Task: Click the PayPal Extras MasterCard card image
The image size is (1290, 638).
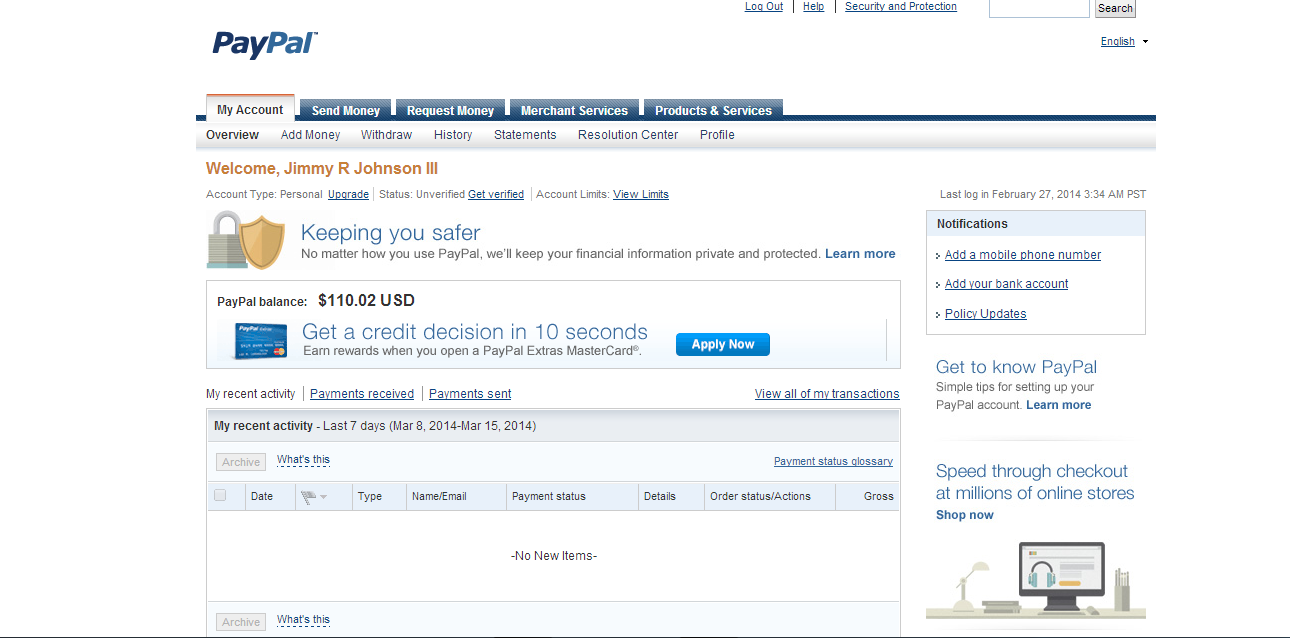Action: tap(261, 341)
